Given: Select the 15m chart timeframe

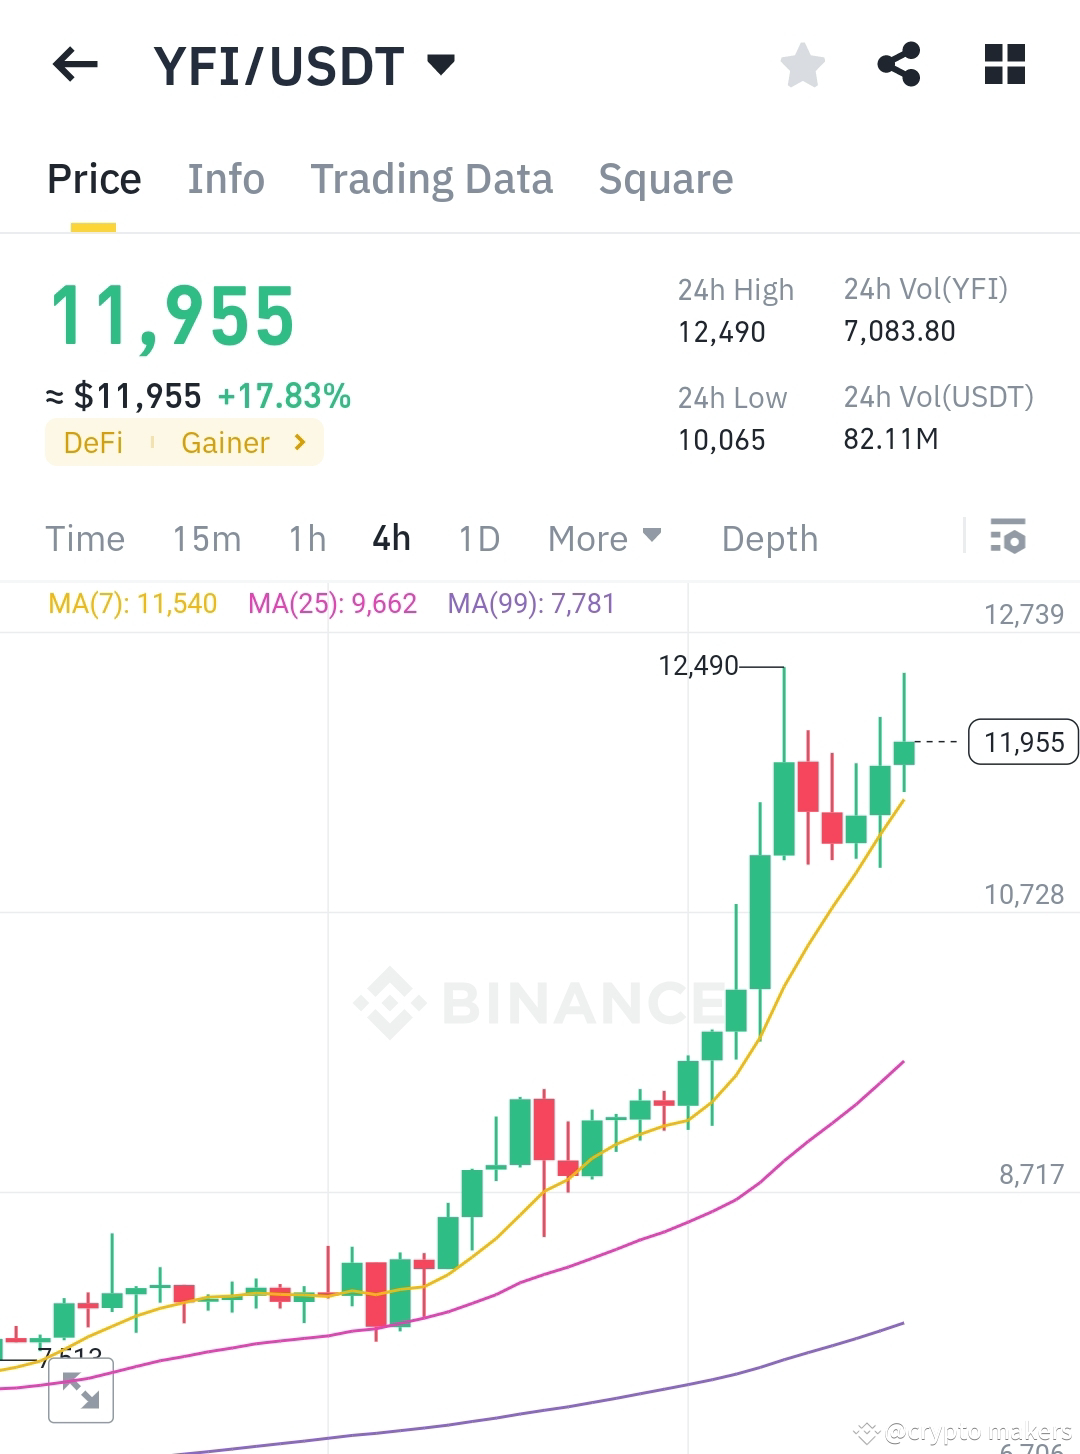Looking at the screenshot, I should coord(205,538).
